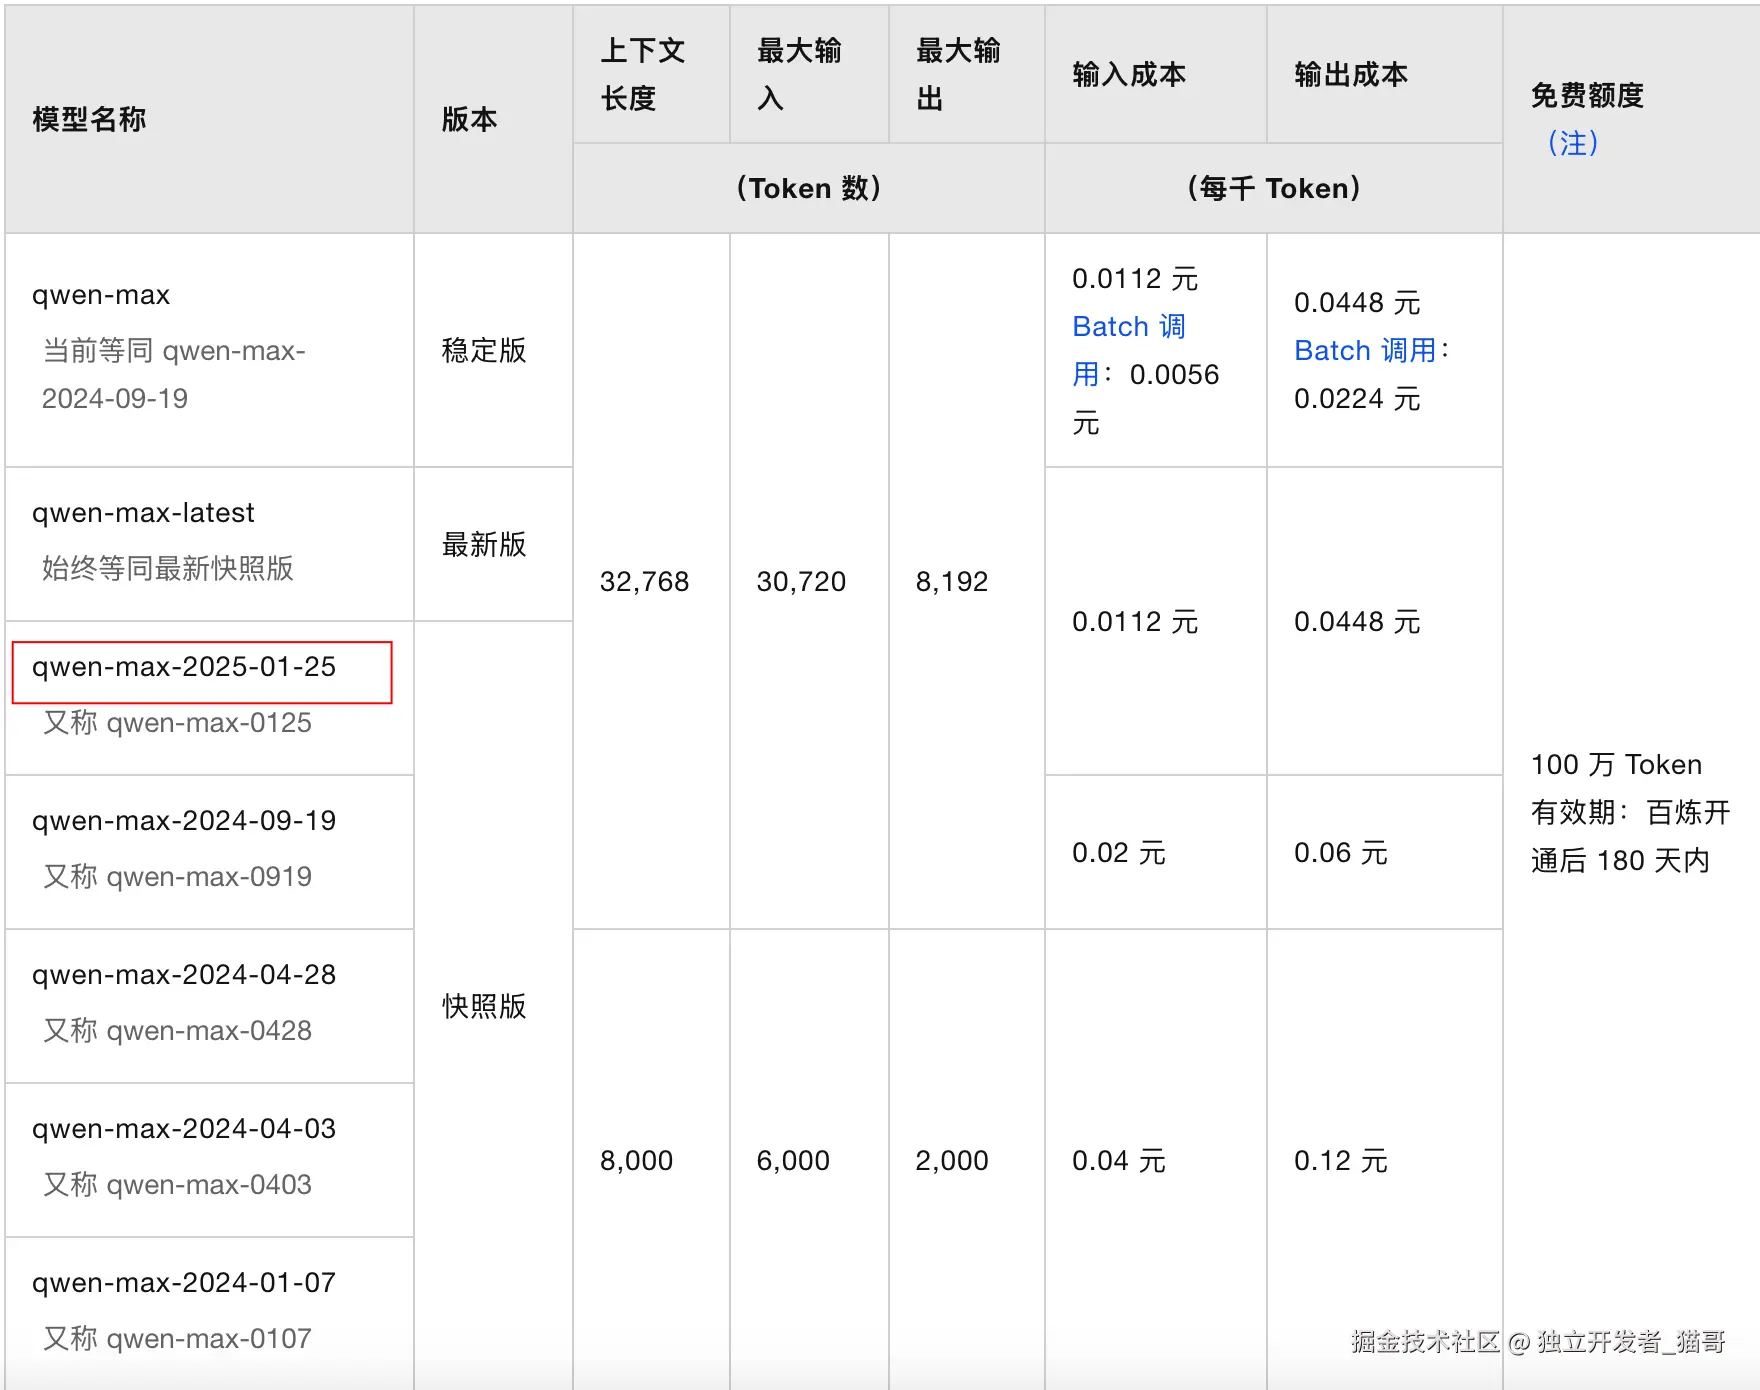Screen dimensions: 1760x1390
Task: Select the 免费额度 header text
Action: [1587, 95]
